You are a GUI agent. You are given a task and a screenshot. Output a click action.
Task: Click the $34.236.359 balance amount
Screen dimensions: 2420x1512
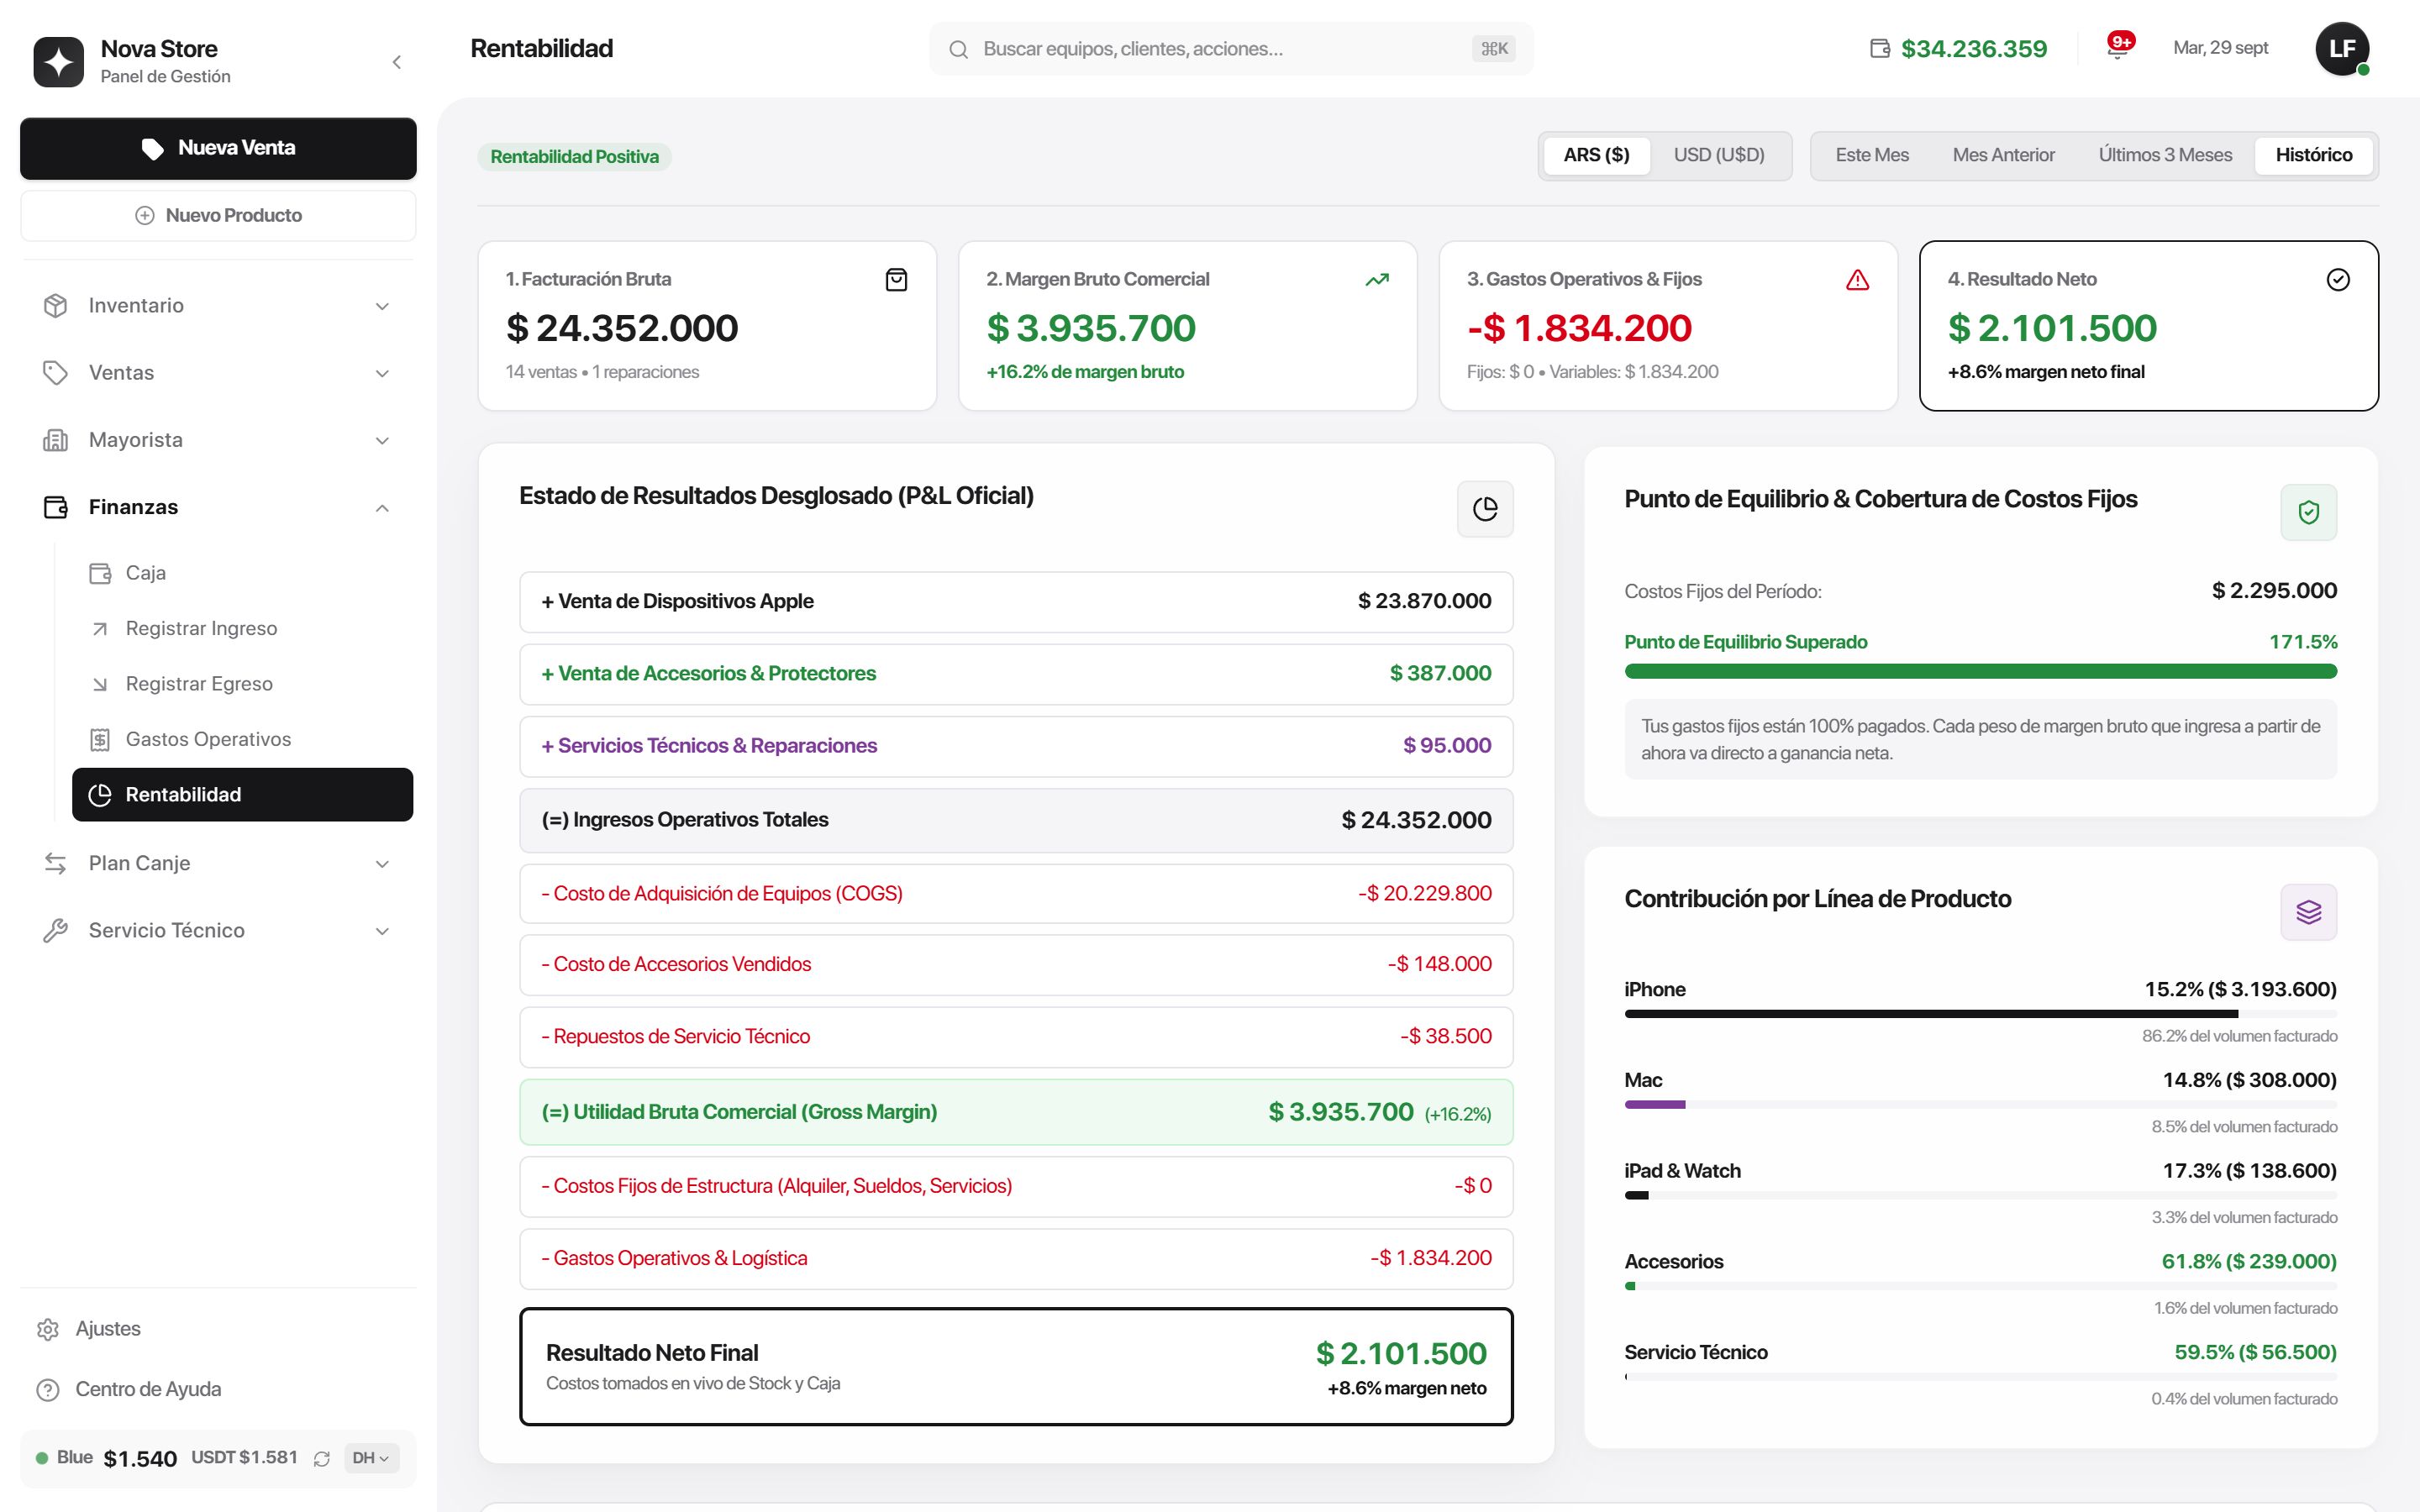point(1974,48)
